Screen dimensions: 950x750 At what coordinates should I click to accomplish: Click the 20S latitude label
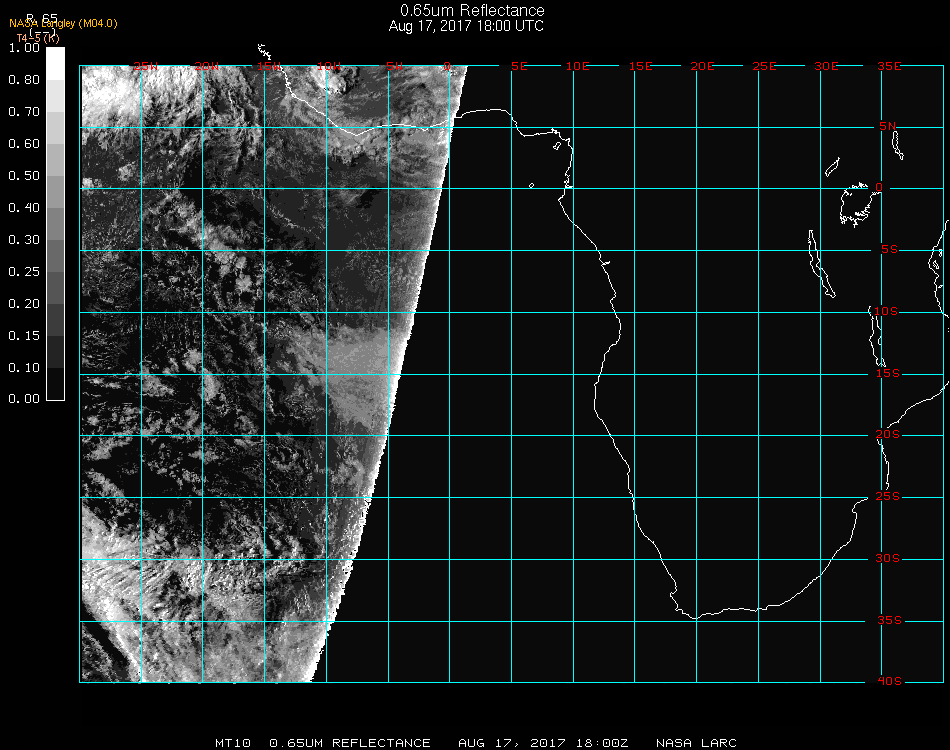point(888,435)
